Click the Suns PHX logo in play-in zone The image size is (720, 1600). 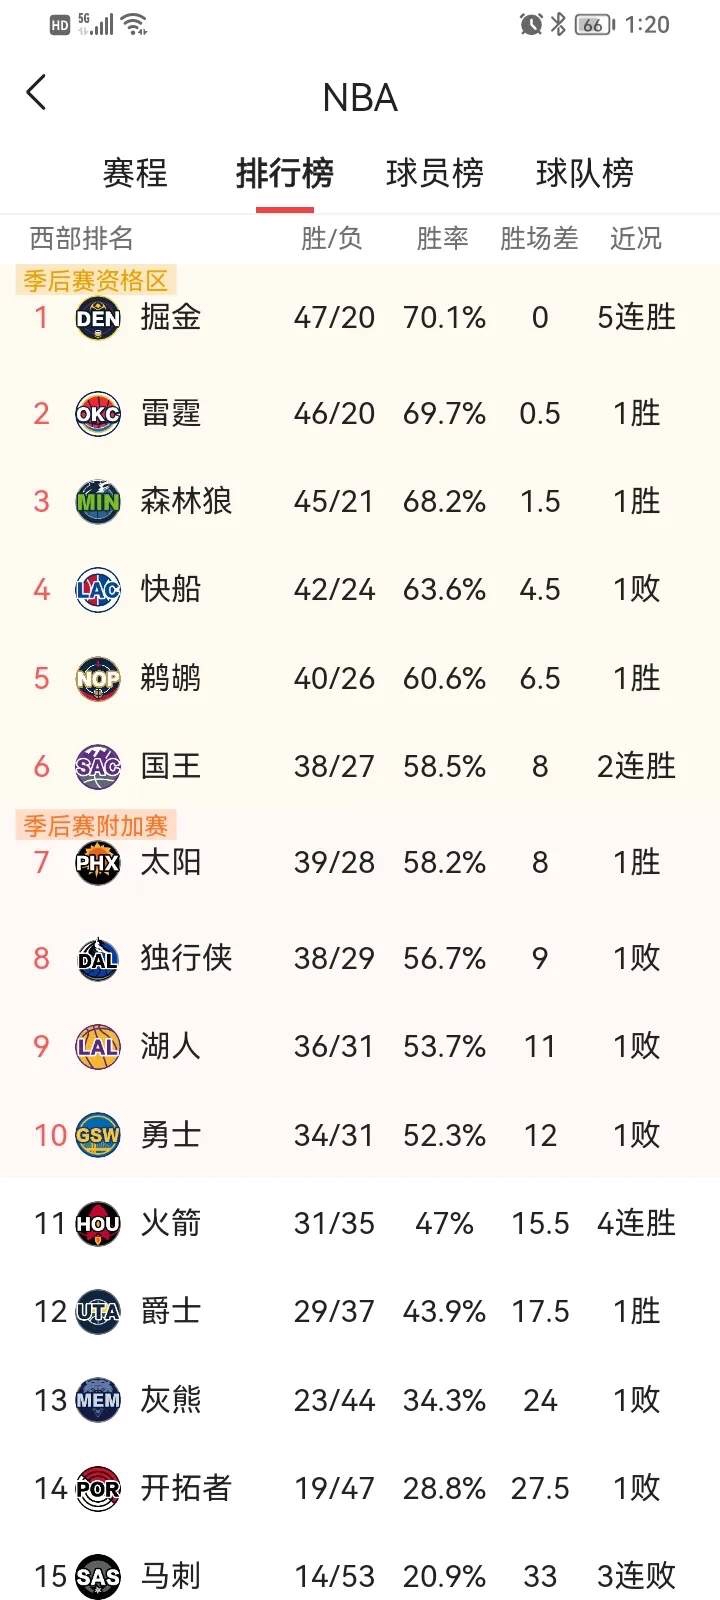(97, 862)
